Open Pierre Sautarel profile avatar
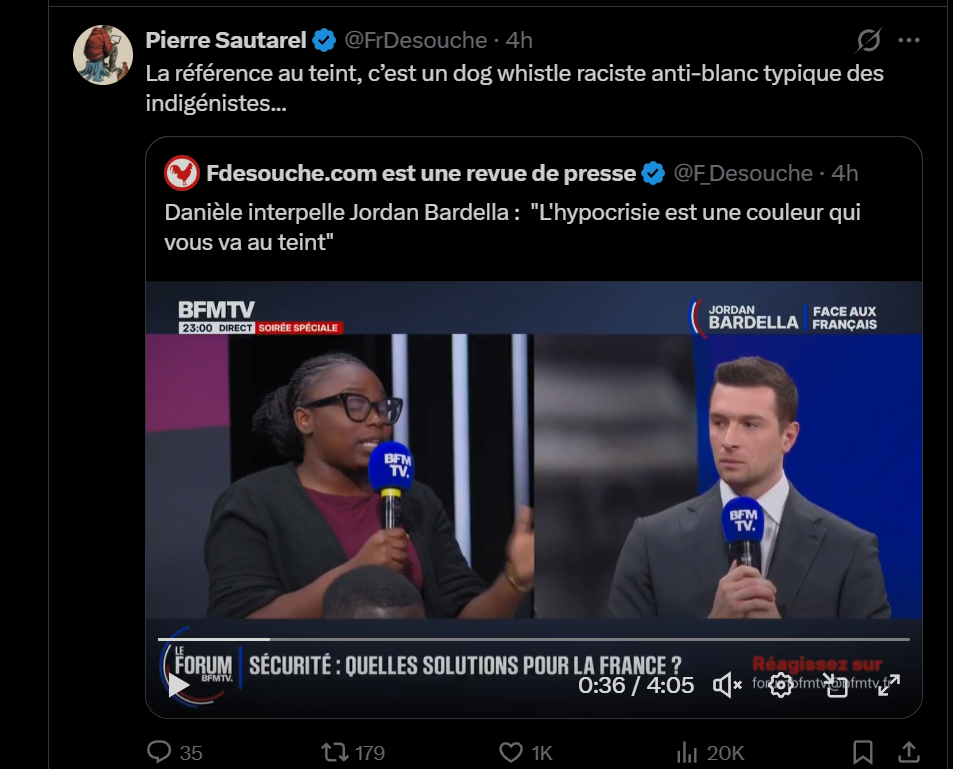This screenshot has width=953, height=769. pos(103,55)
